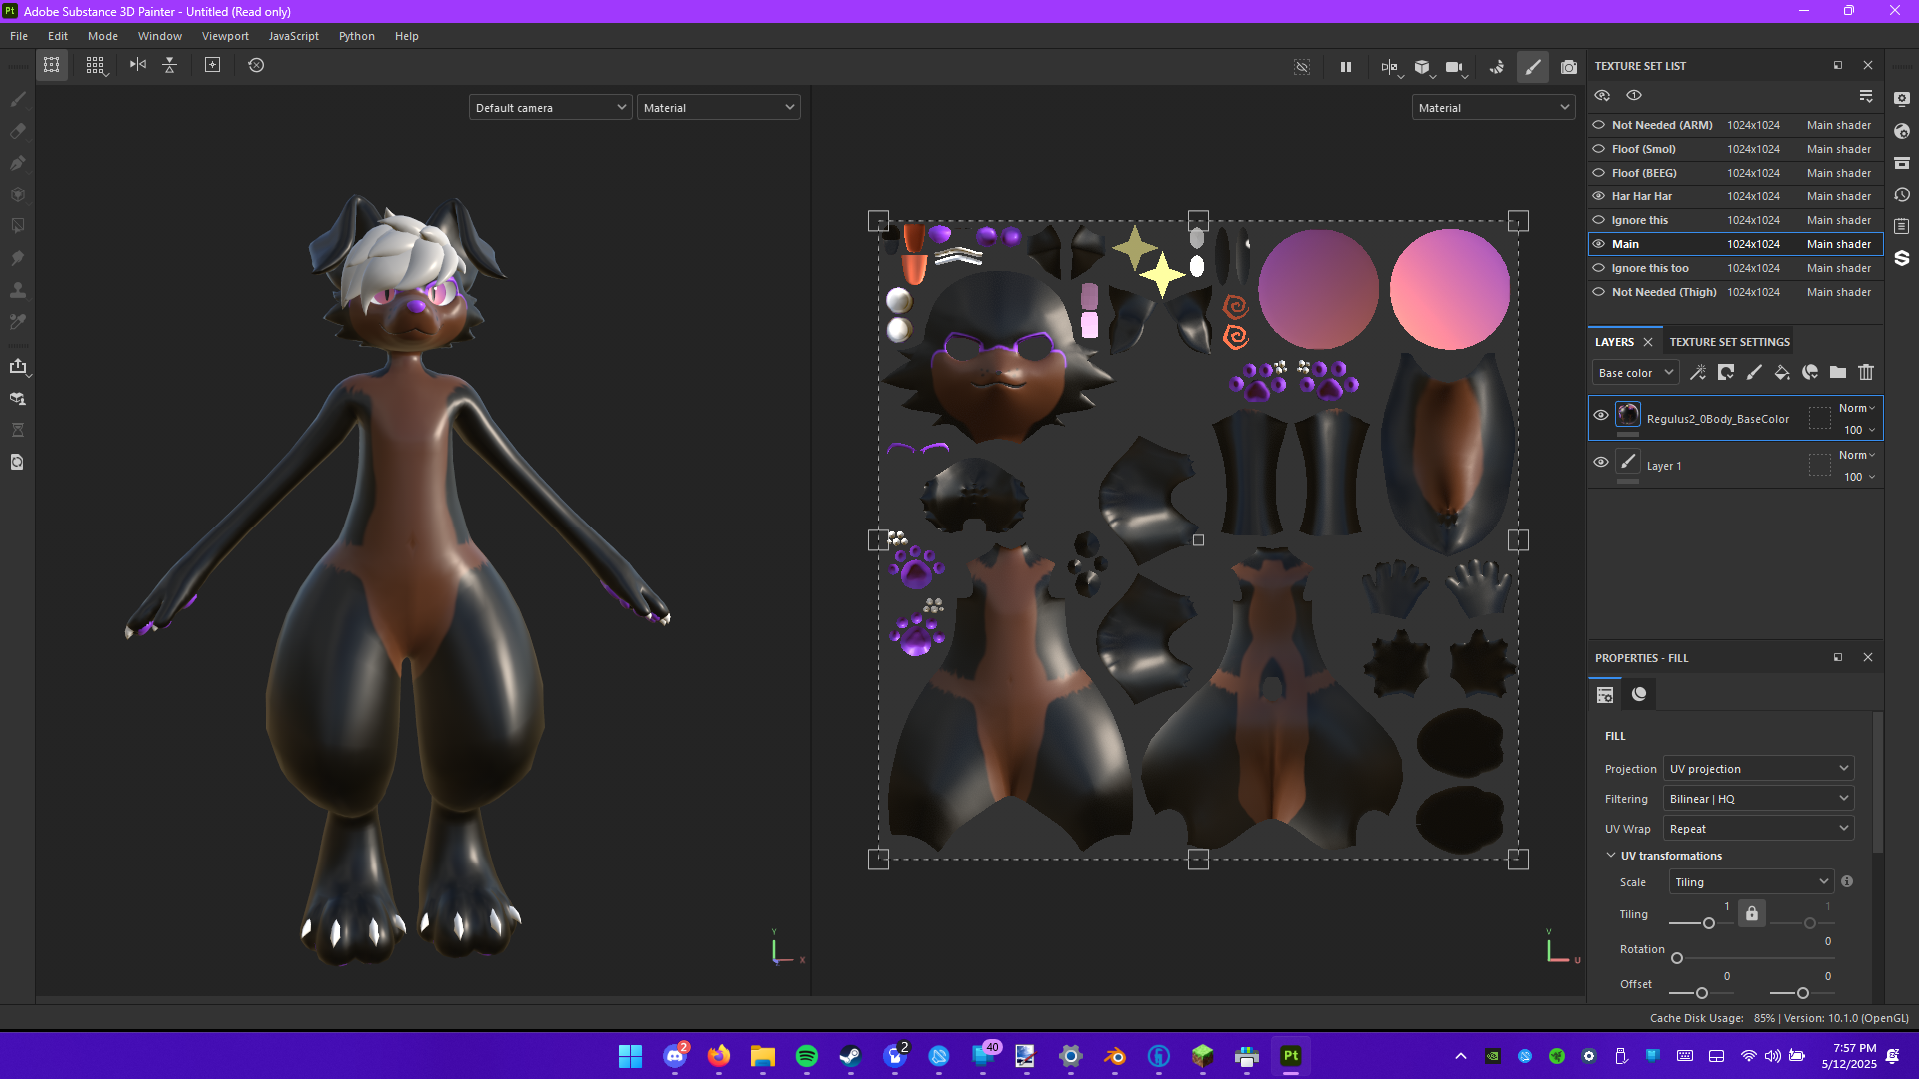Hide the Regulus2_0Body_BaseColor layer
The image size is (1919, 1079).
[x=1601, y=416]
